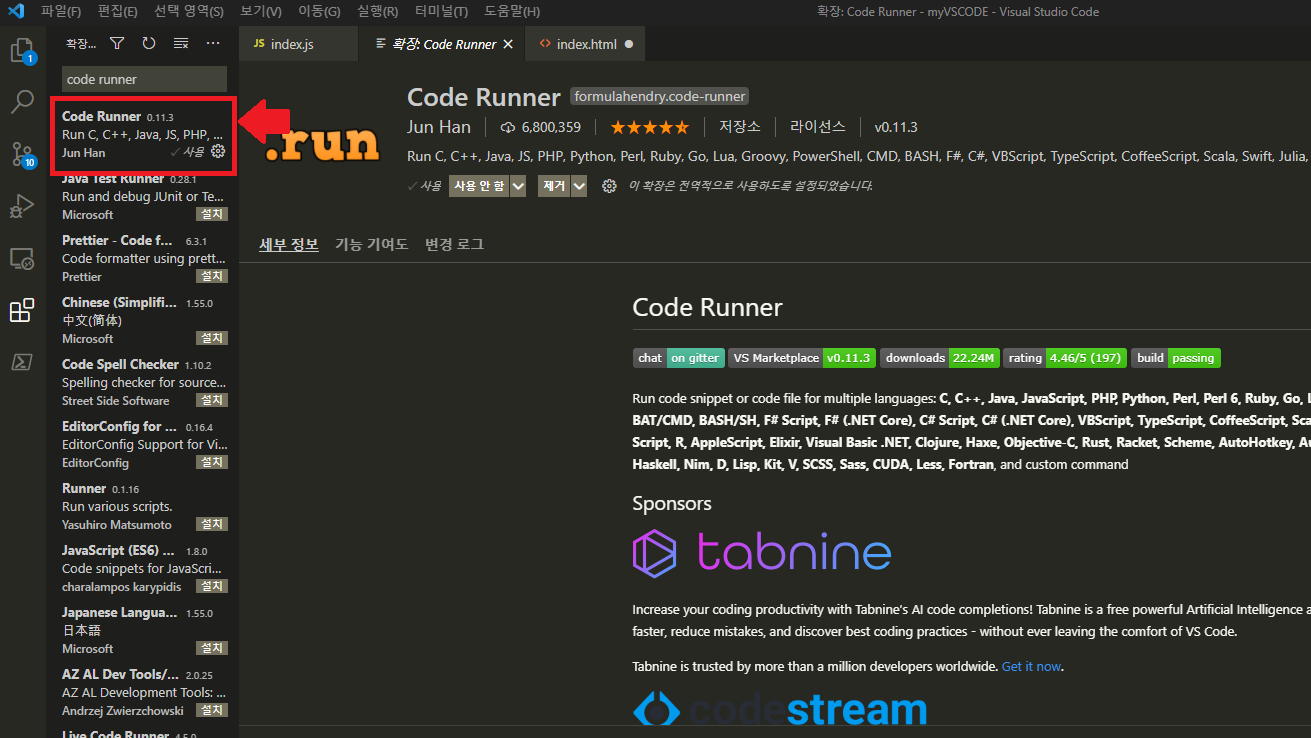Click the extensions search field with code runner
The width and height of the screenshot is (1311, 738).
click(x=144, y=79)
